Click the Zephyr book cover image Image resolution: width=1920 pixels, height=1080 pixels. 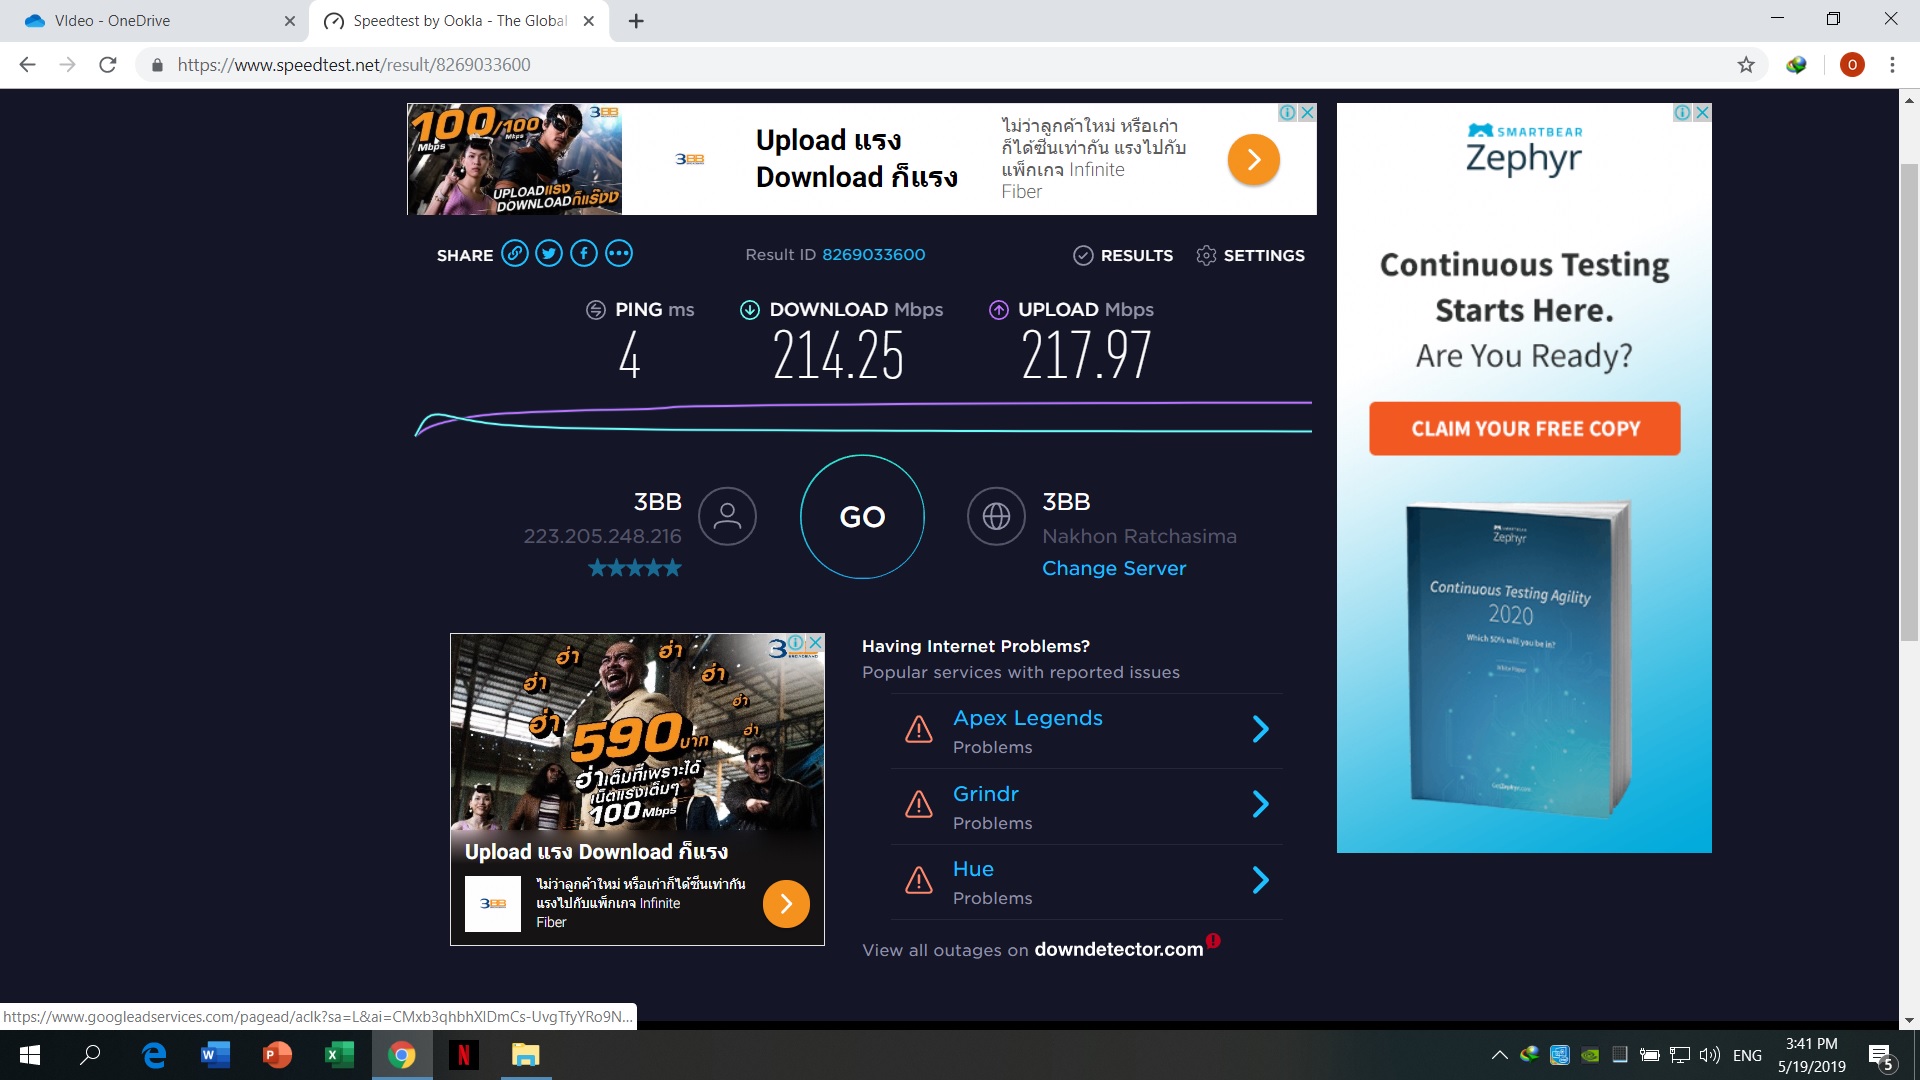pos(1521,660)
